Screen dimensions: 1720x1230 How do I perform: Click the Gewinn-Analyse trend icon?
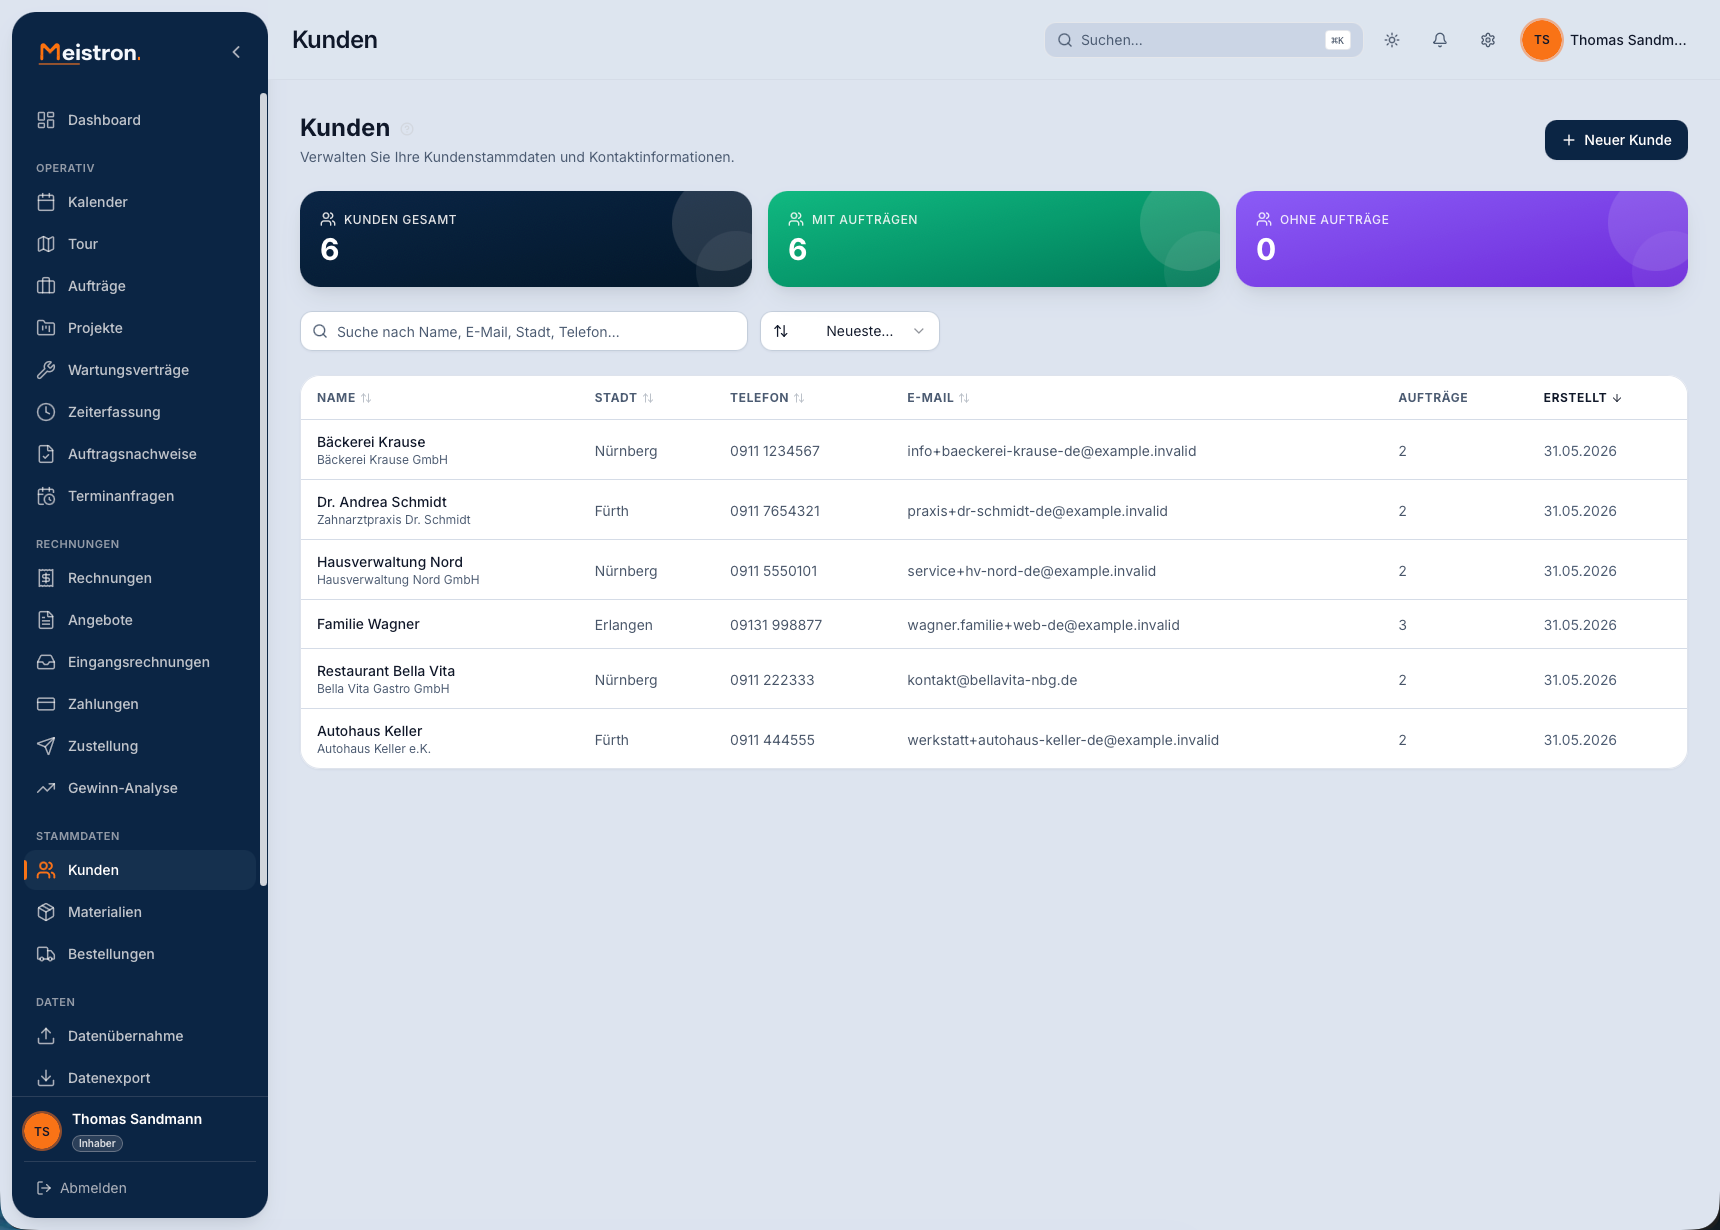click(x=46, y=788)
